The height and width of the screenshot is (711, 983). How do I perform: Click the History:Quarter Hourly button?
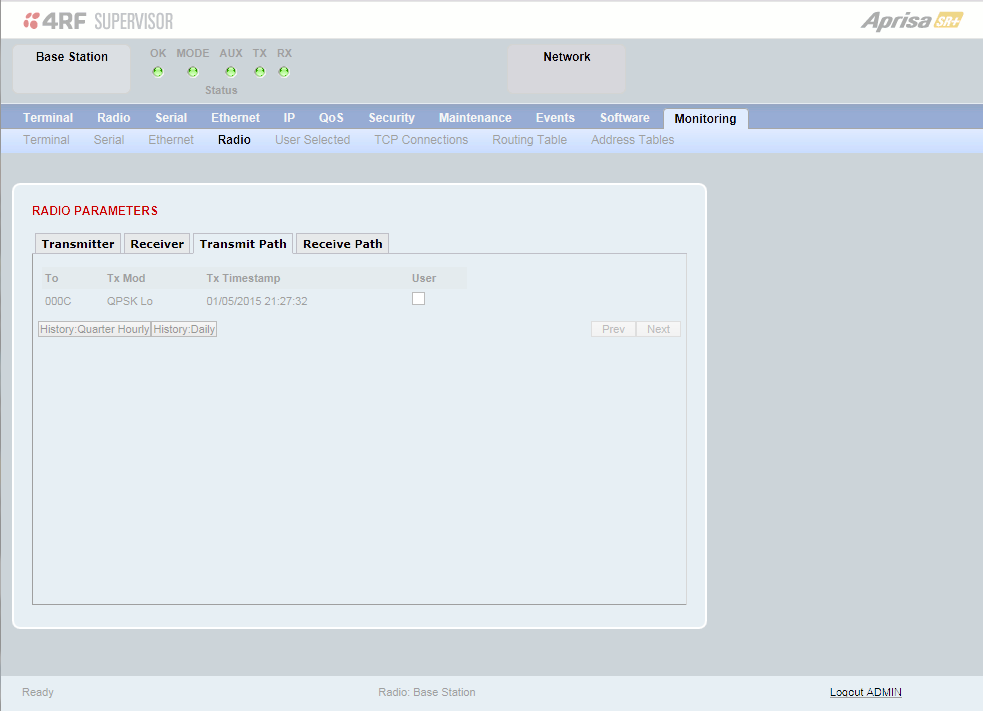click(x=95, y=329)
